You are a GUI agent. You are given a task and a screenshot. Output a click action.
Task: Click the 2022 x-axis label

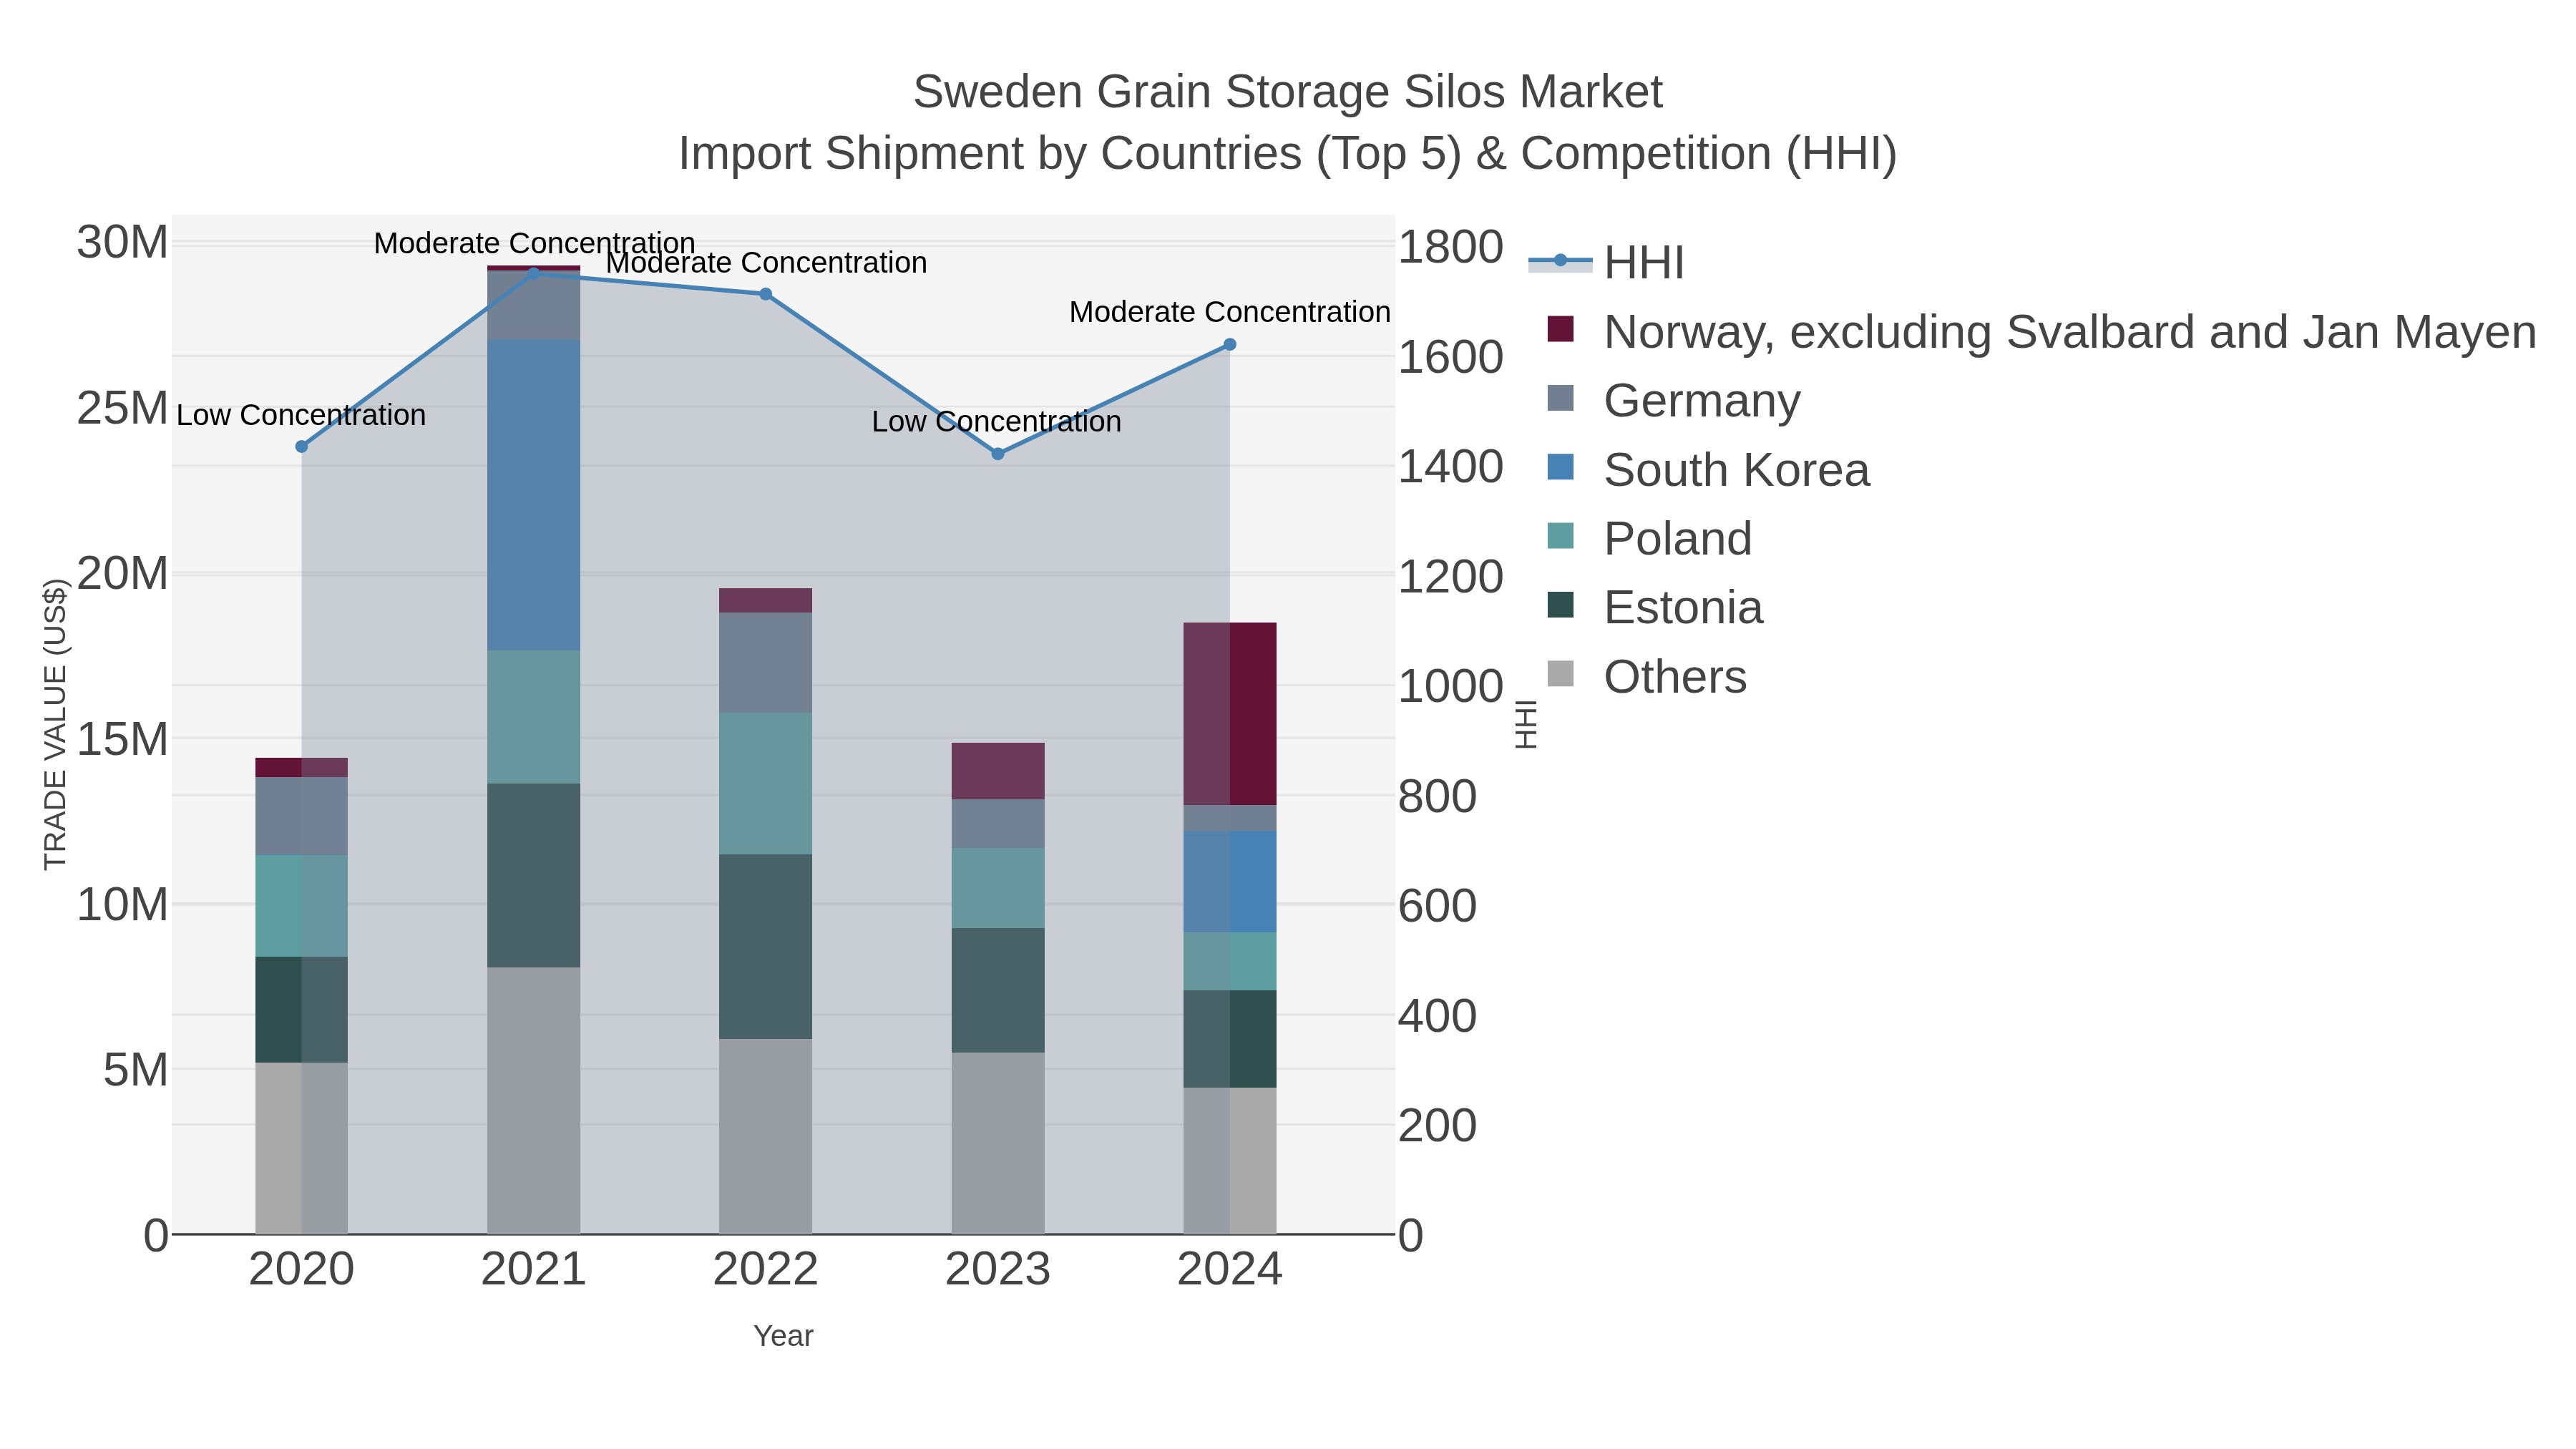[766, 1270]
